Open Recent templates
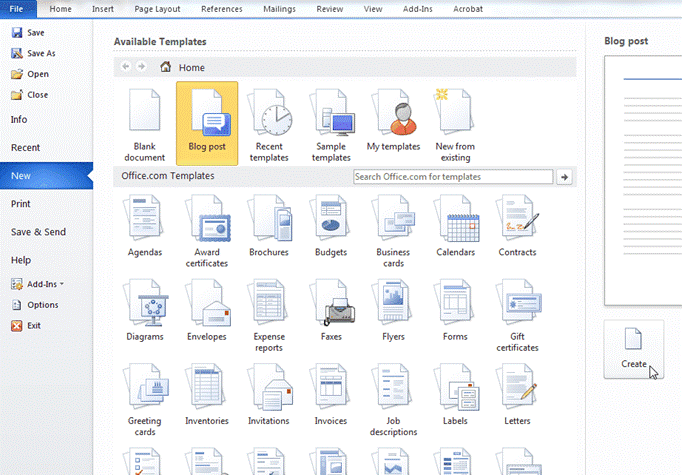The height and width of the screenshot is (475, 682). click(269, 124)
